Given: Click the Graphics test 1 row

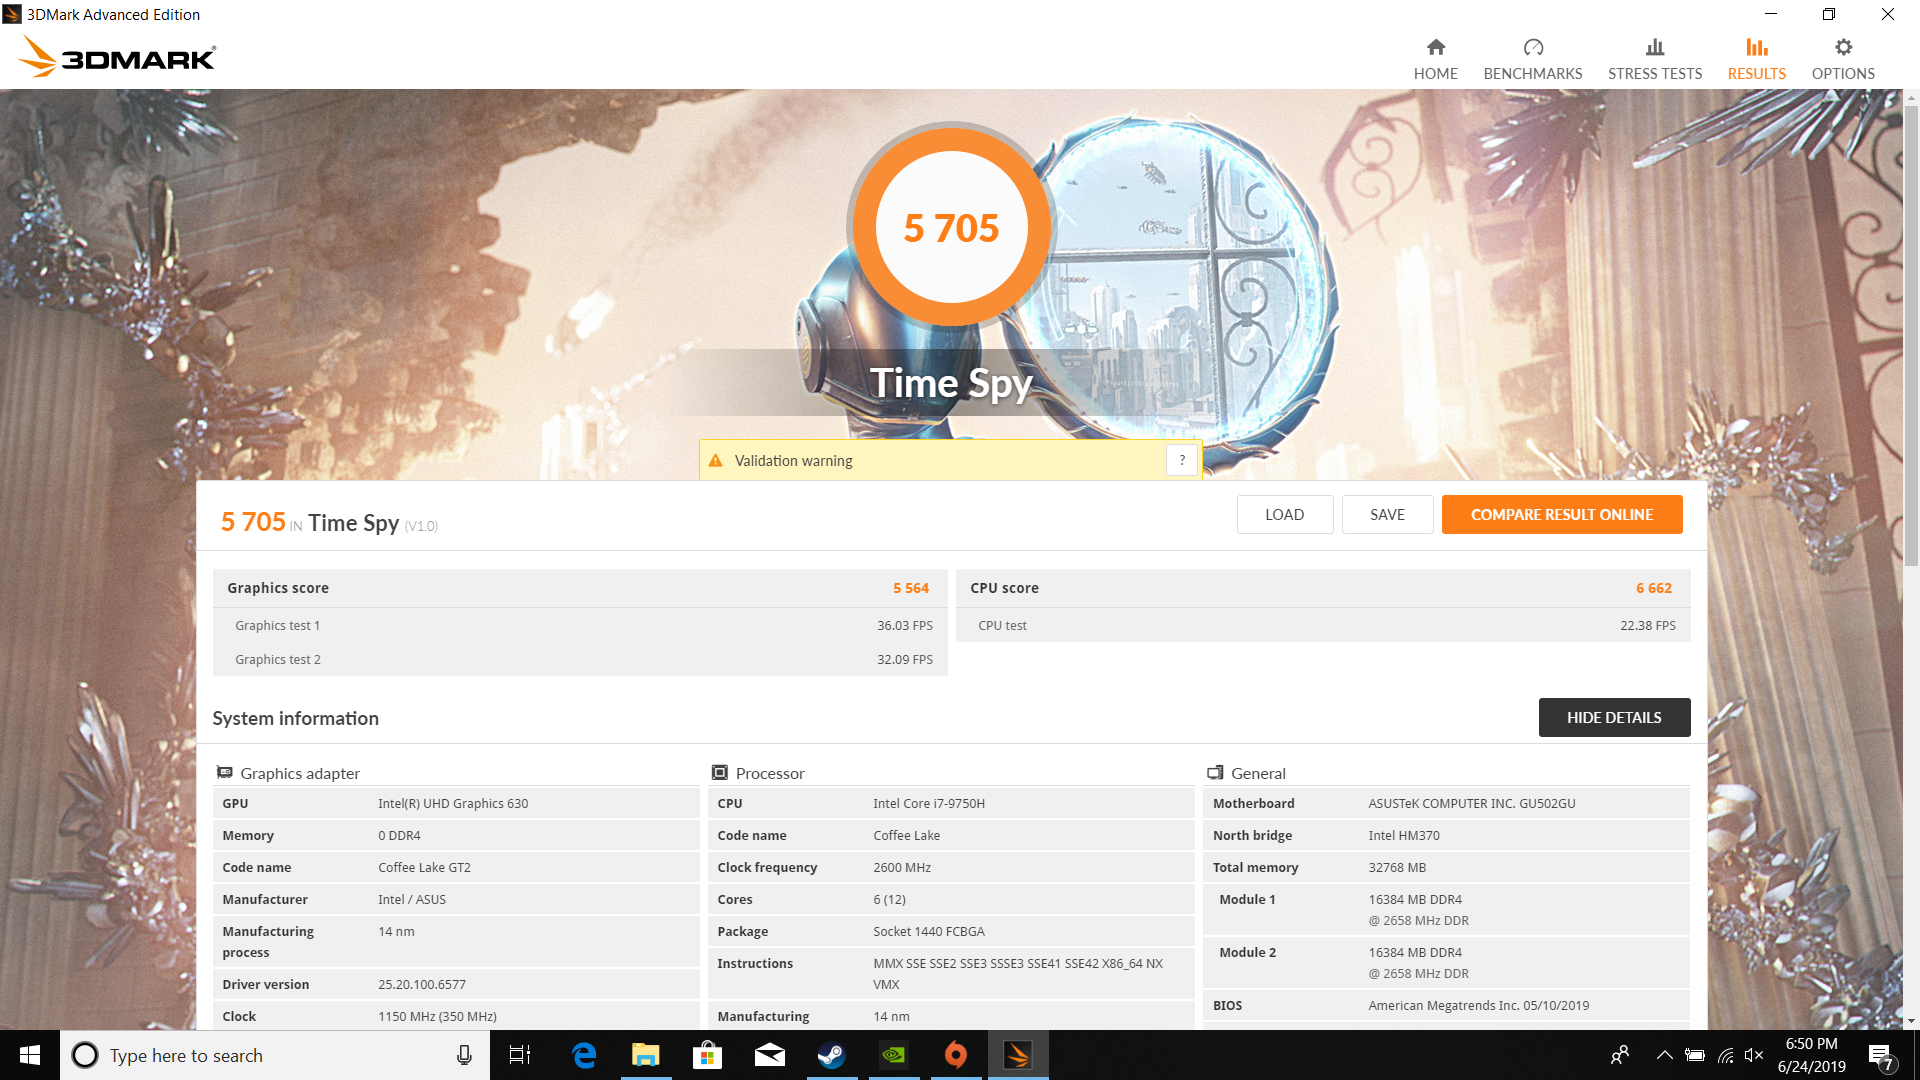Looking at the screenshot, I should pos(580,625).
